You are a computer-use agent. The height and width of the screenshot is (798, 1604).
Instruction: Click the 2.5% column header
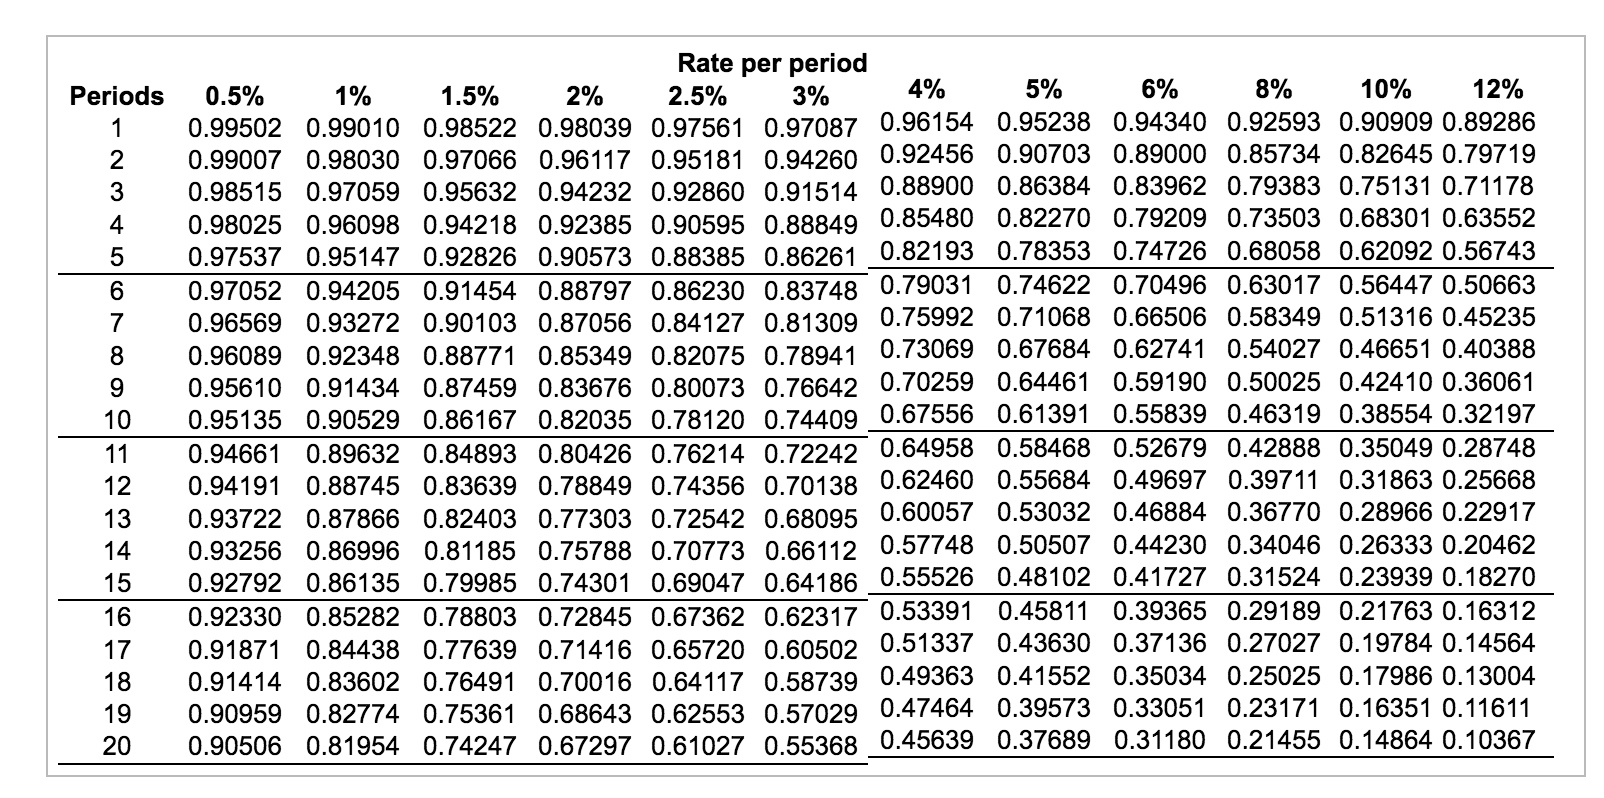pyautogui.click(x=697, y=96)
